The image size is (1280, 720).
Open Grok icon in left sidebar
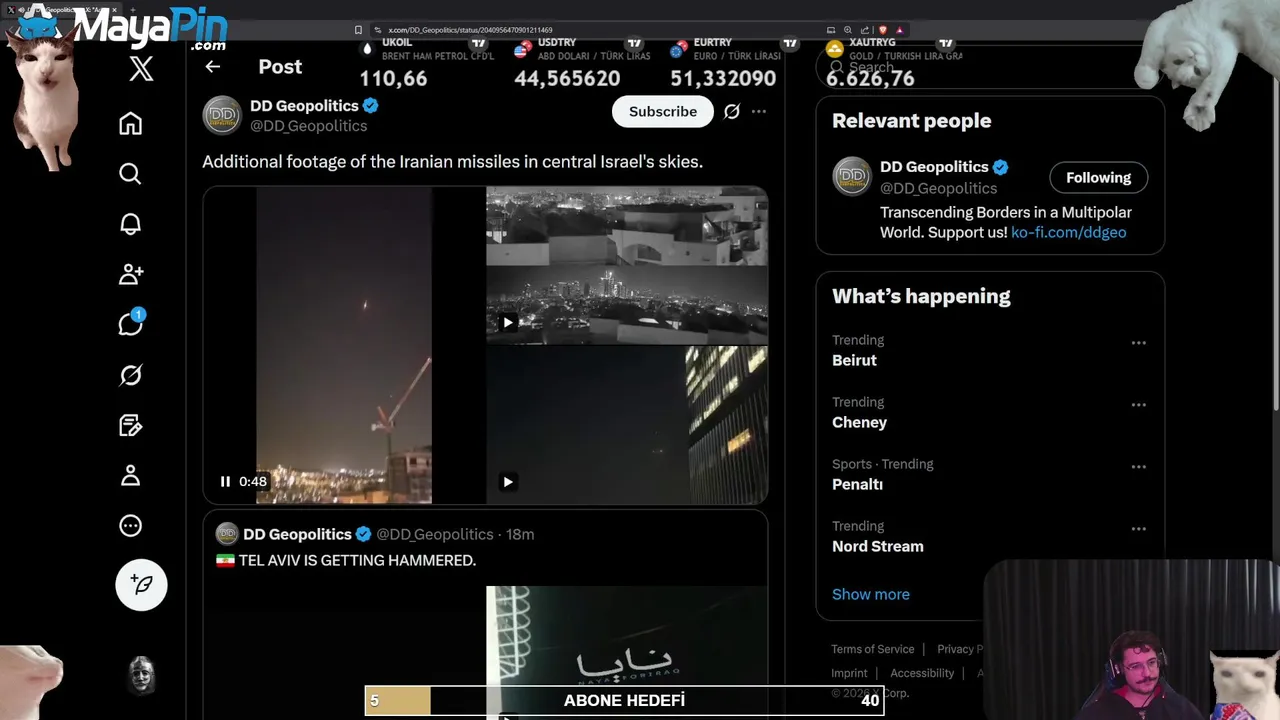(130, 375)
